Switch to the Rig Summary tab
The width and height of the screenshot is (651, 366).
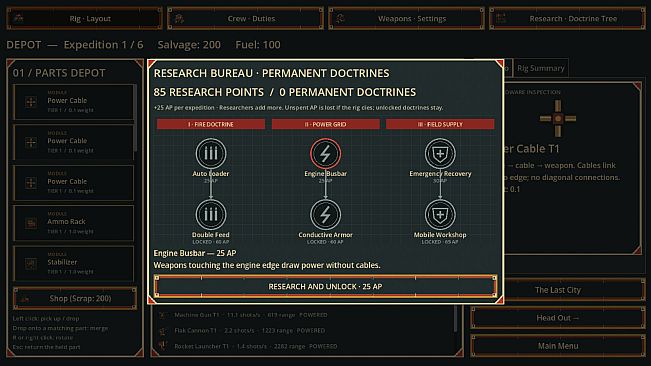pos(541,68)
